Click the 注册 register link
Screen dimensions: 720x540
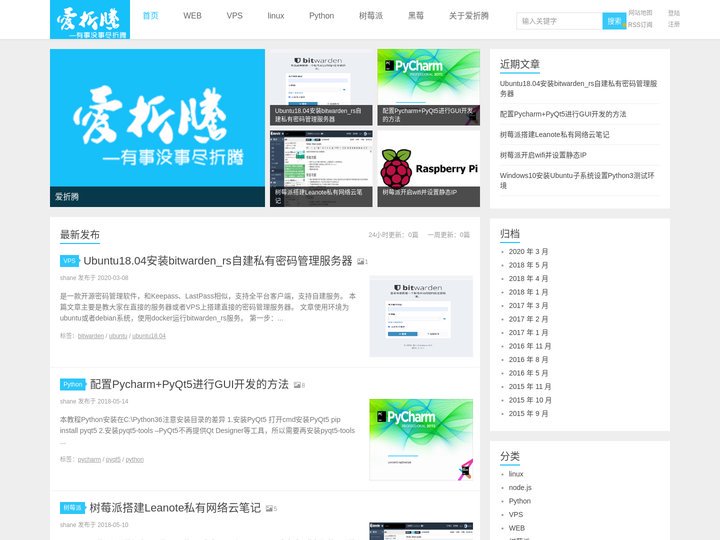[x=674, y=24]
